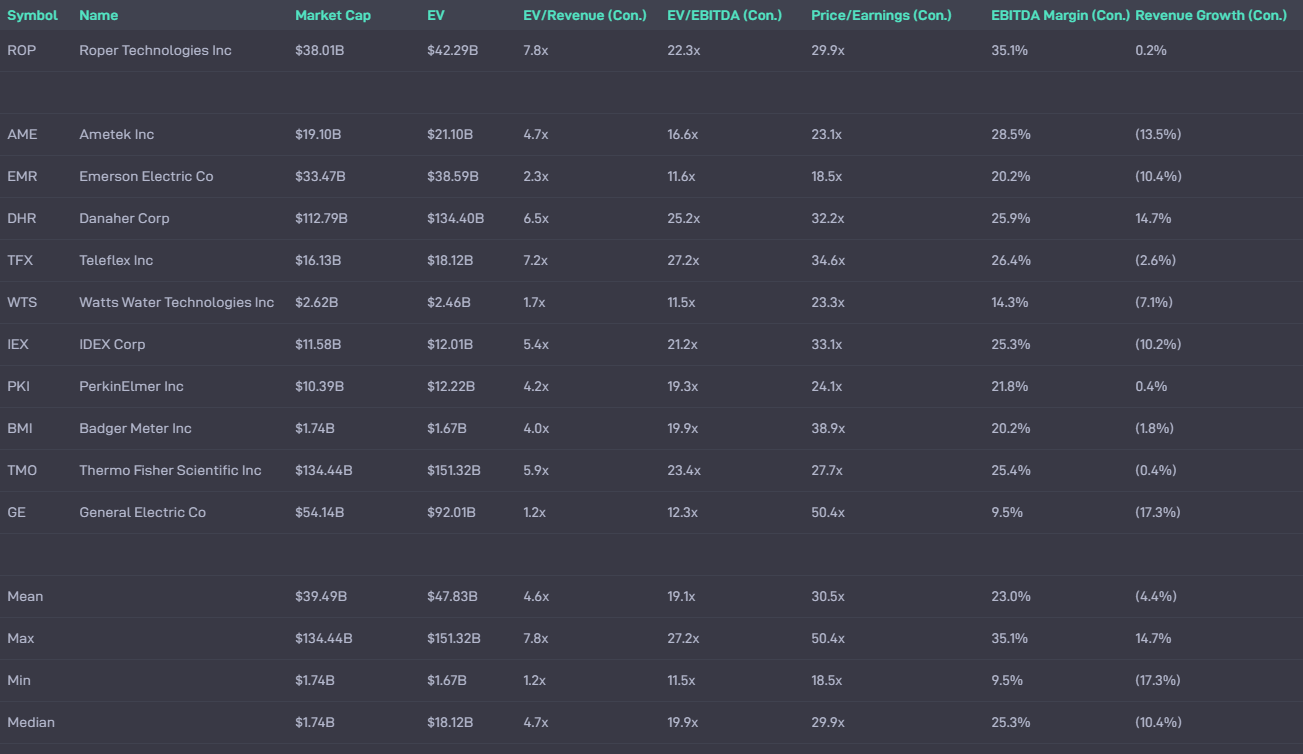Click the Max summary row label
The height and width of the screenshot is (754, 1303).
pos(23,638)
